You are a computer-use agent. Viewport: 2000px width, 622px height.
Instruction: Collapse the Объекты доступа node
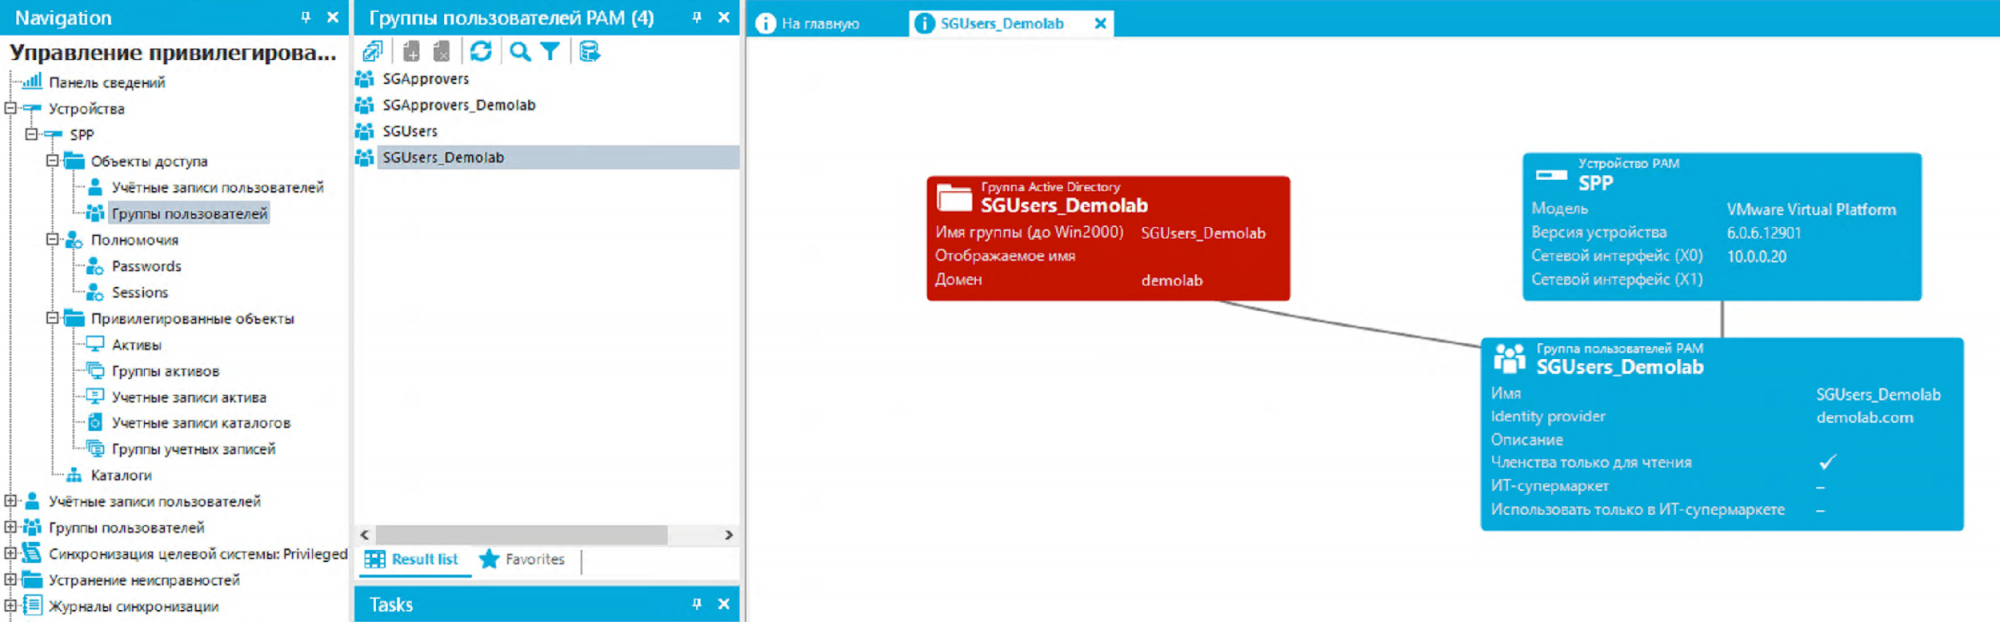(52, 160)
